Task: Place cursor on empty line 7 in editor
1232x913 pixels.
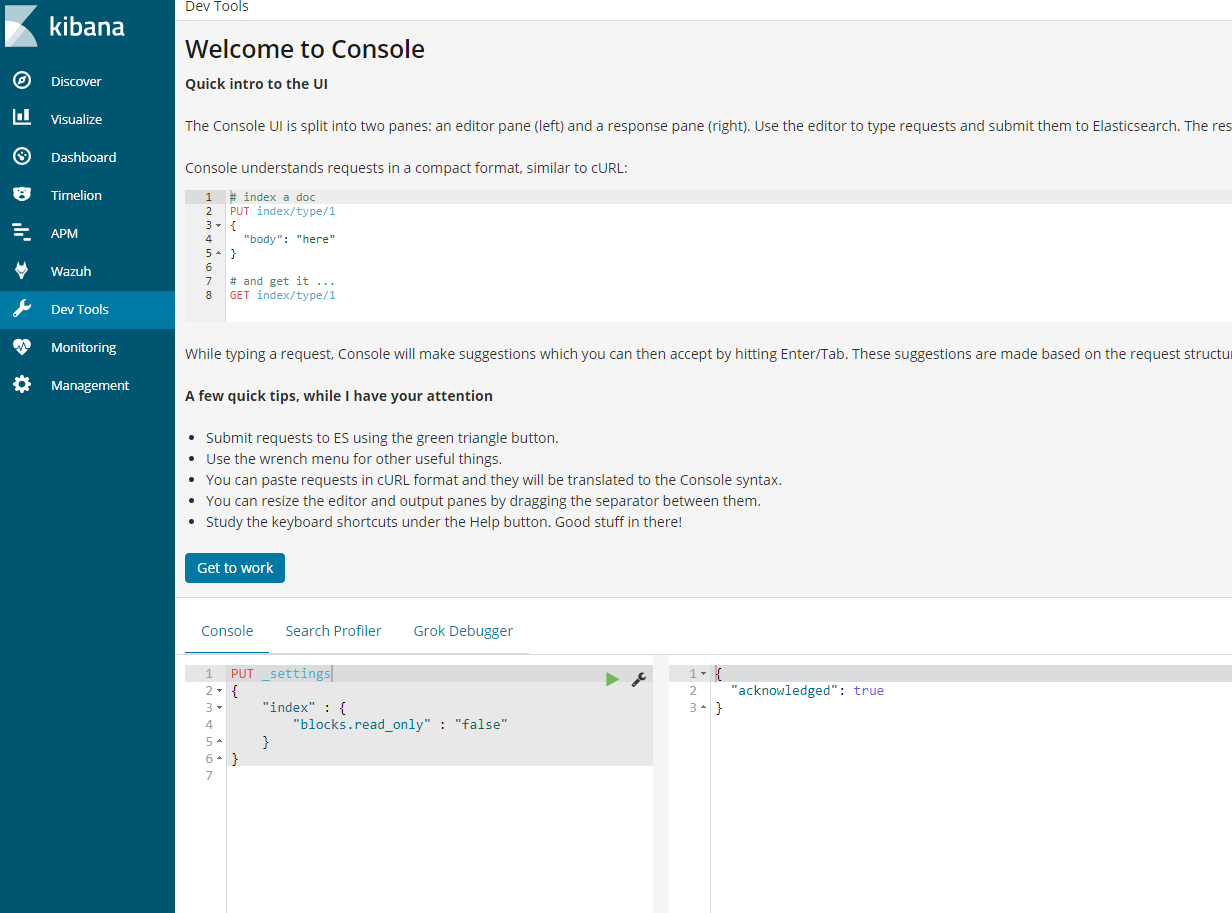Action: coord(400,776)
